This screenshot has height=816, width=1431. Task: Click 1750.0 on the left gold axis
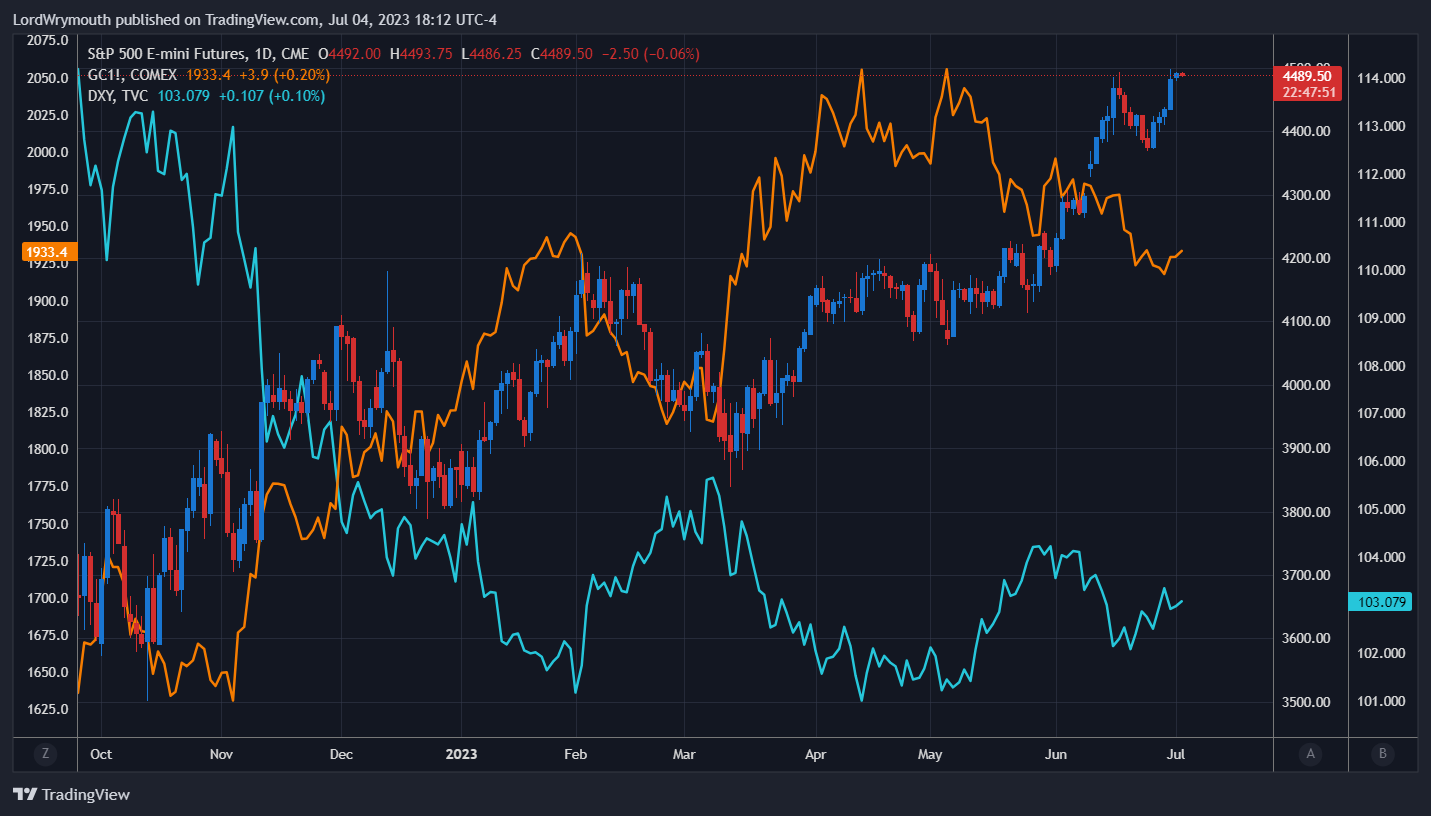coord(48,524)
